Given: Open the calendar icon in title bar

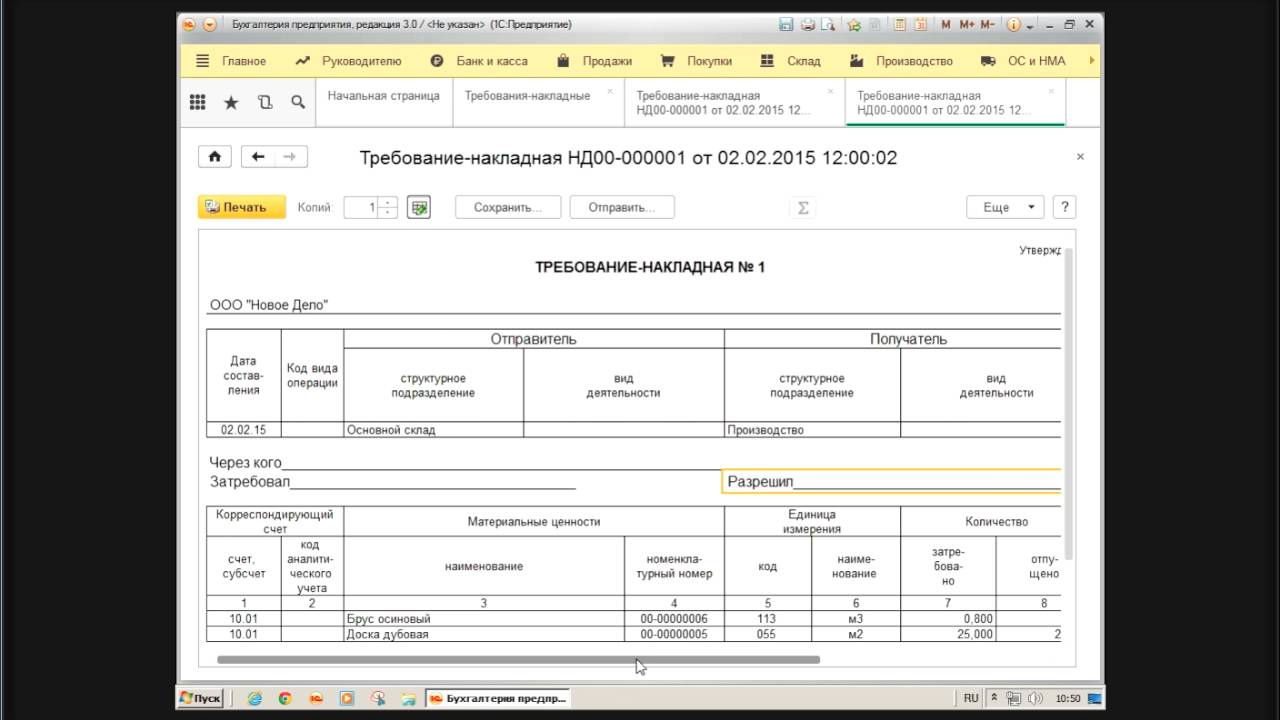Looking at the screenshot, I should pos(920,24).
